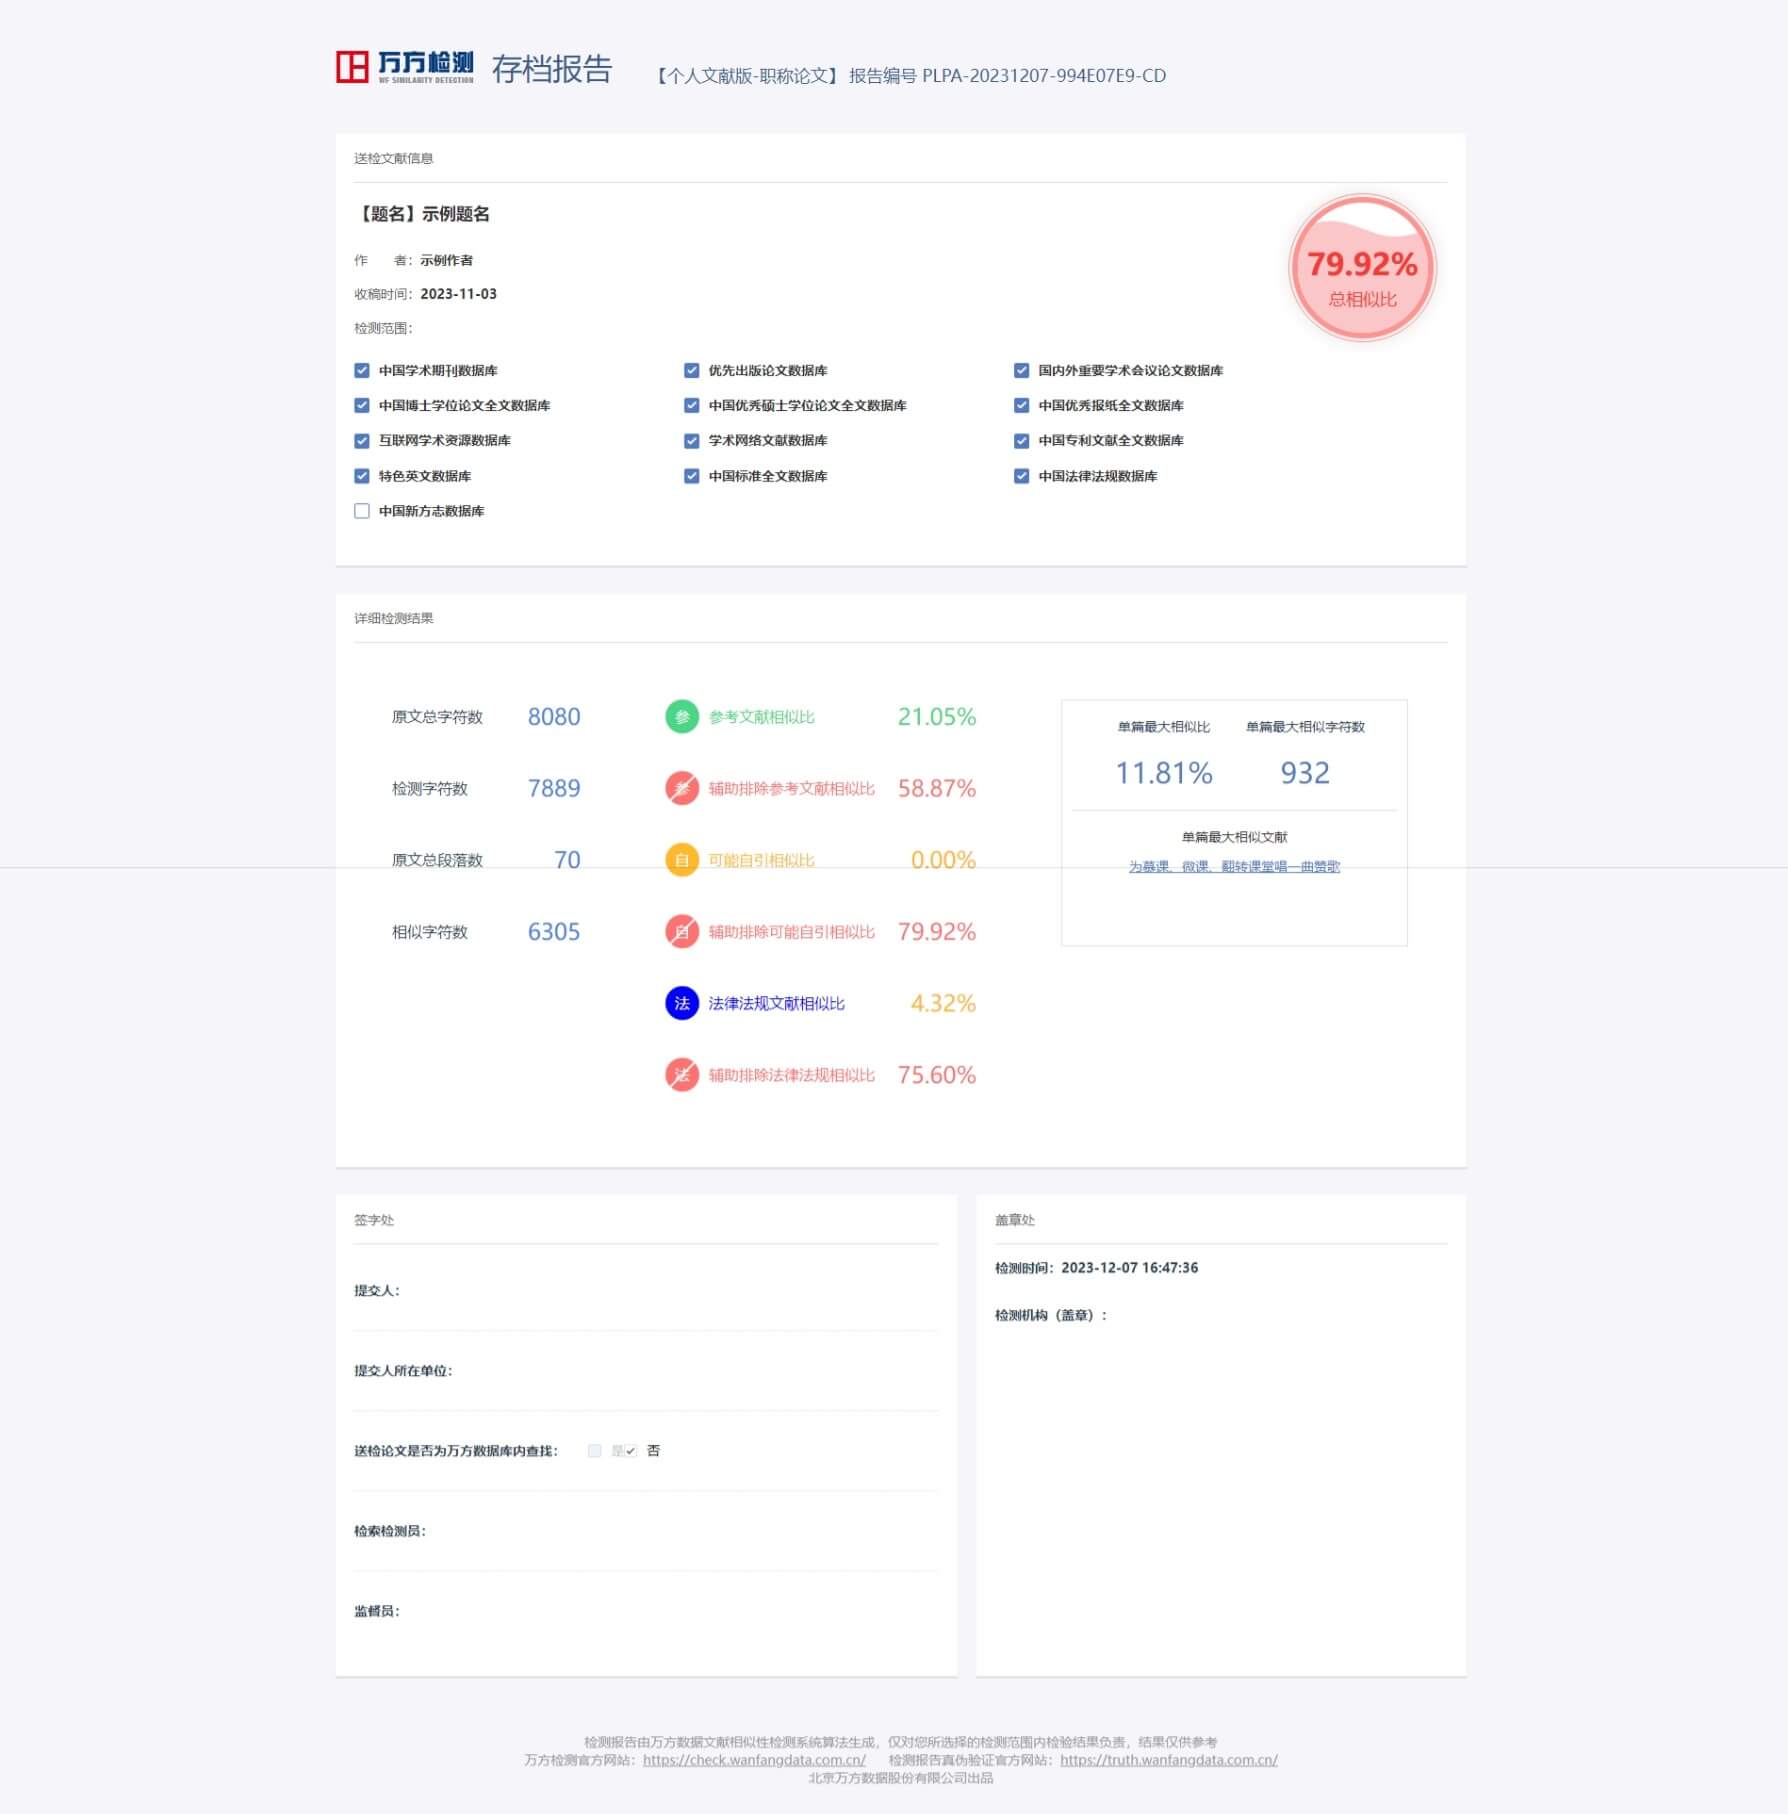
Task: Click the orange self-citation similarity icon
Action: point(681,860)
